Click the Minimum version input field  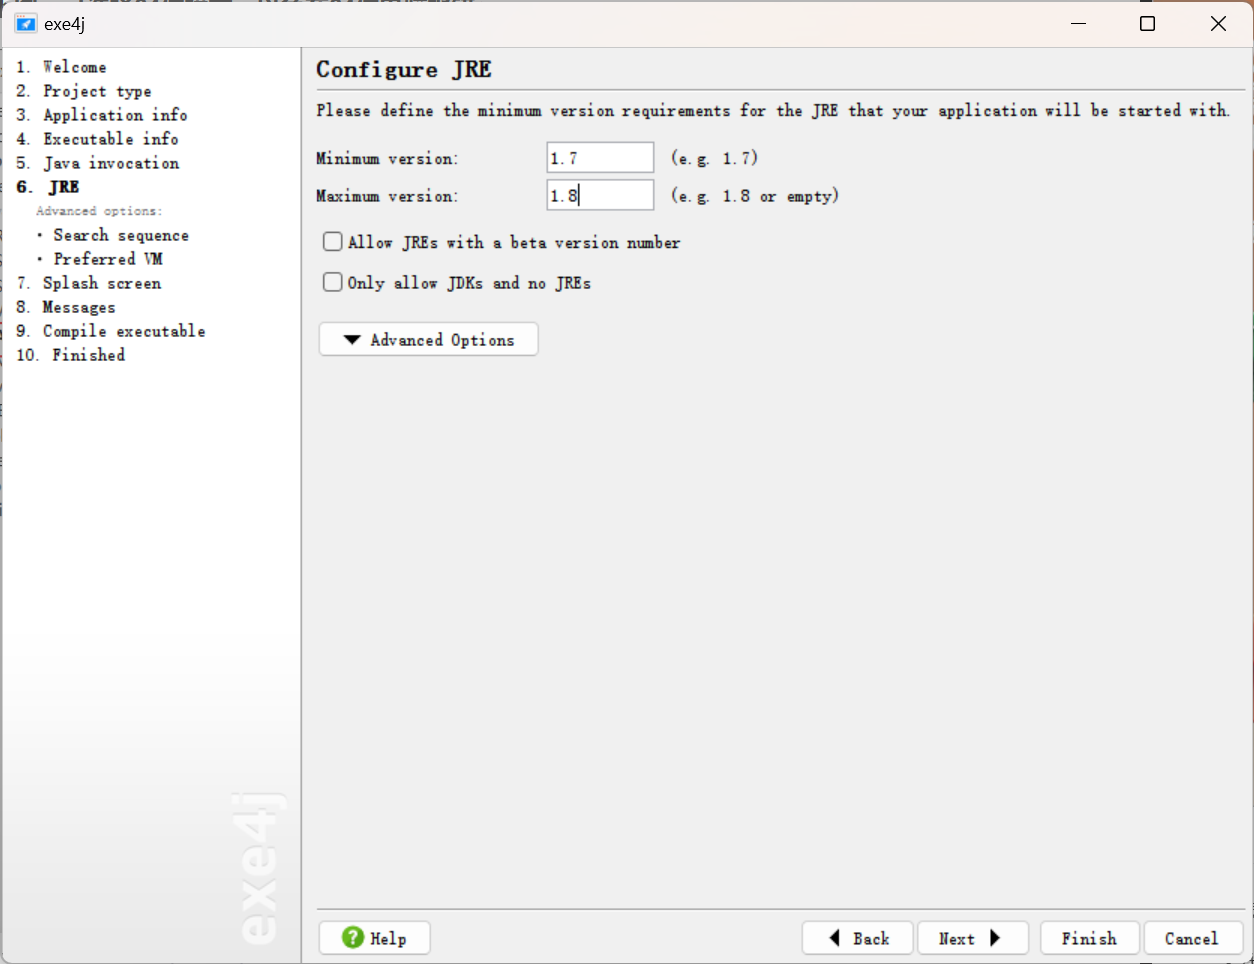click(600, 158)
